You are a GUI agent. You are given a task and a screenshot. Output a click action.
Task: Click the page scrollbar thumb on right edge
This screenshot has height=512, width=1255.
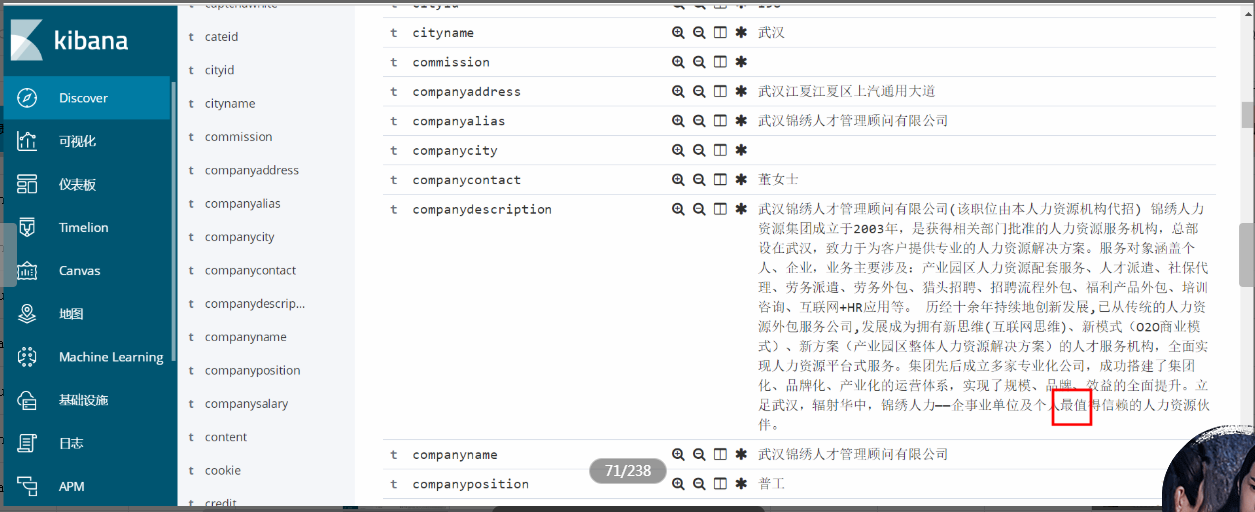(1246, 114)
